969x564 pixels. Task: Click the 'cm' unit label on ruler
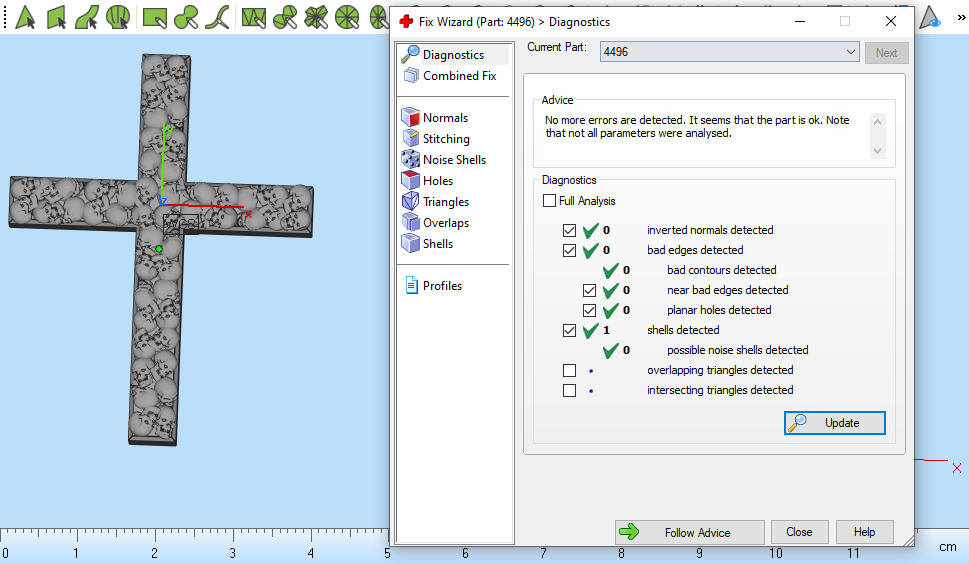coord(947,547)
